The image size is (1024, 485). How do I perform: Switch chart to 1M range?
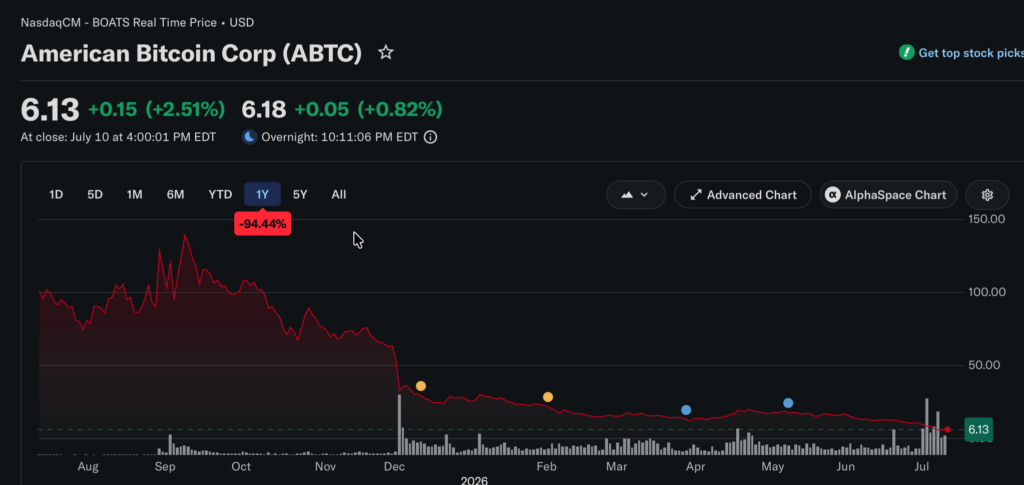135,195
